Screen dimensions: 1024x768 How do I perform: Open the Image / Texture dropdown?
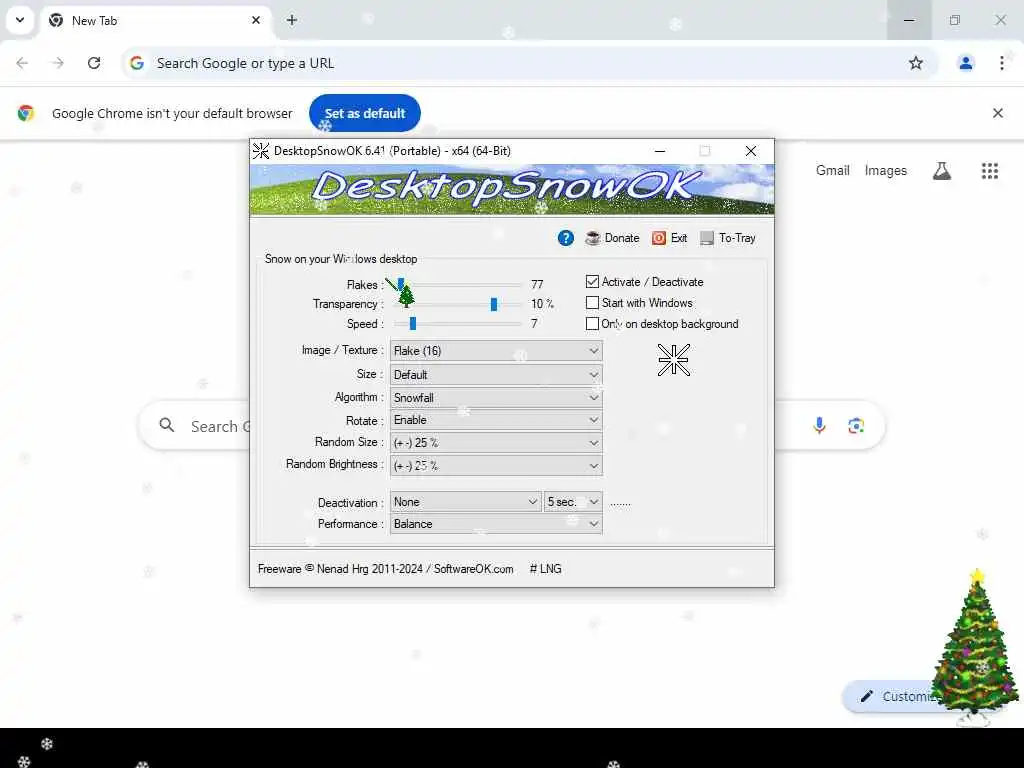[x=496, y=351]
